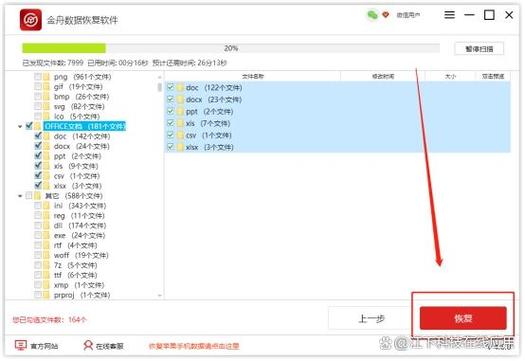
Task: Click the 上一步 button
Action: (371, 318)
